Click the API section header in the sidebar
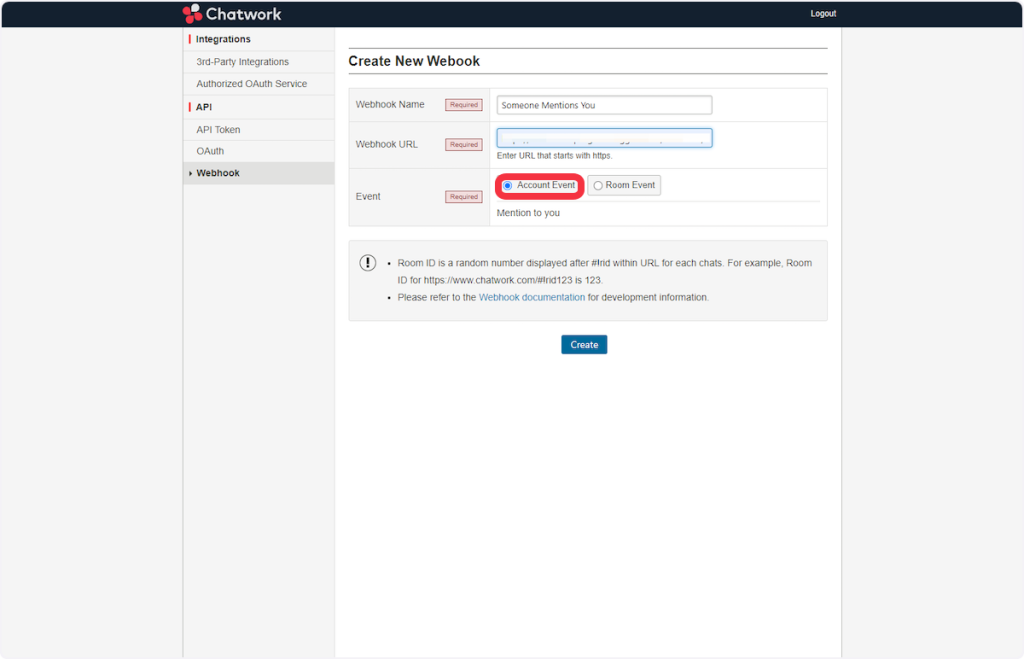 click(x=204, y=107)
